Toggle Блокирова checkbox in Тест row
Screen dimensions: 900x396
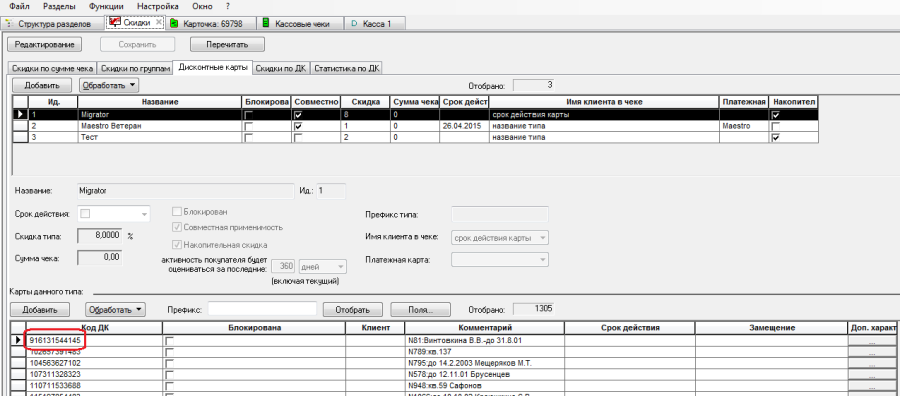248,138
